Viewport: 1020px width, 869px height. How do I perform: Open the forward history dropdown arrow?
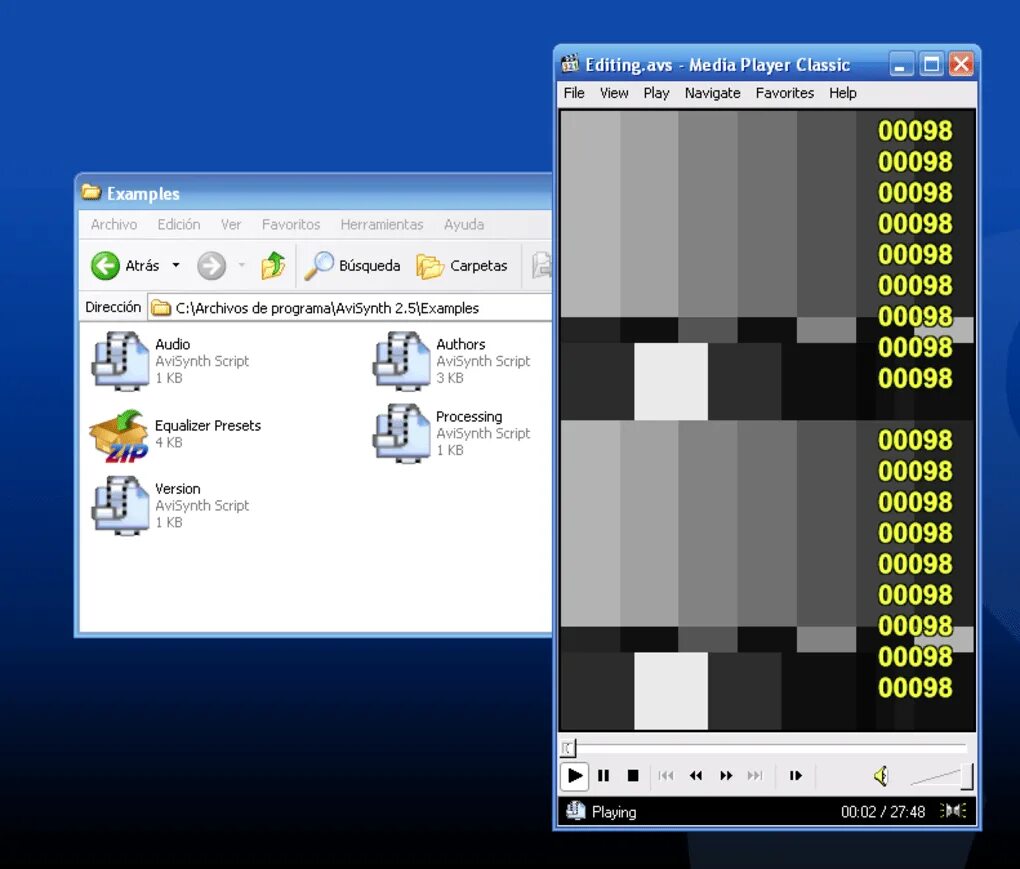click(242, 265)
